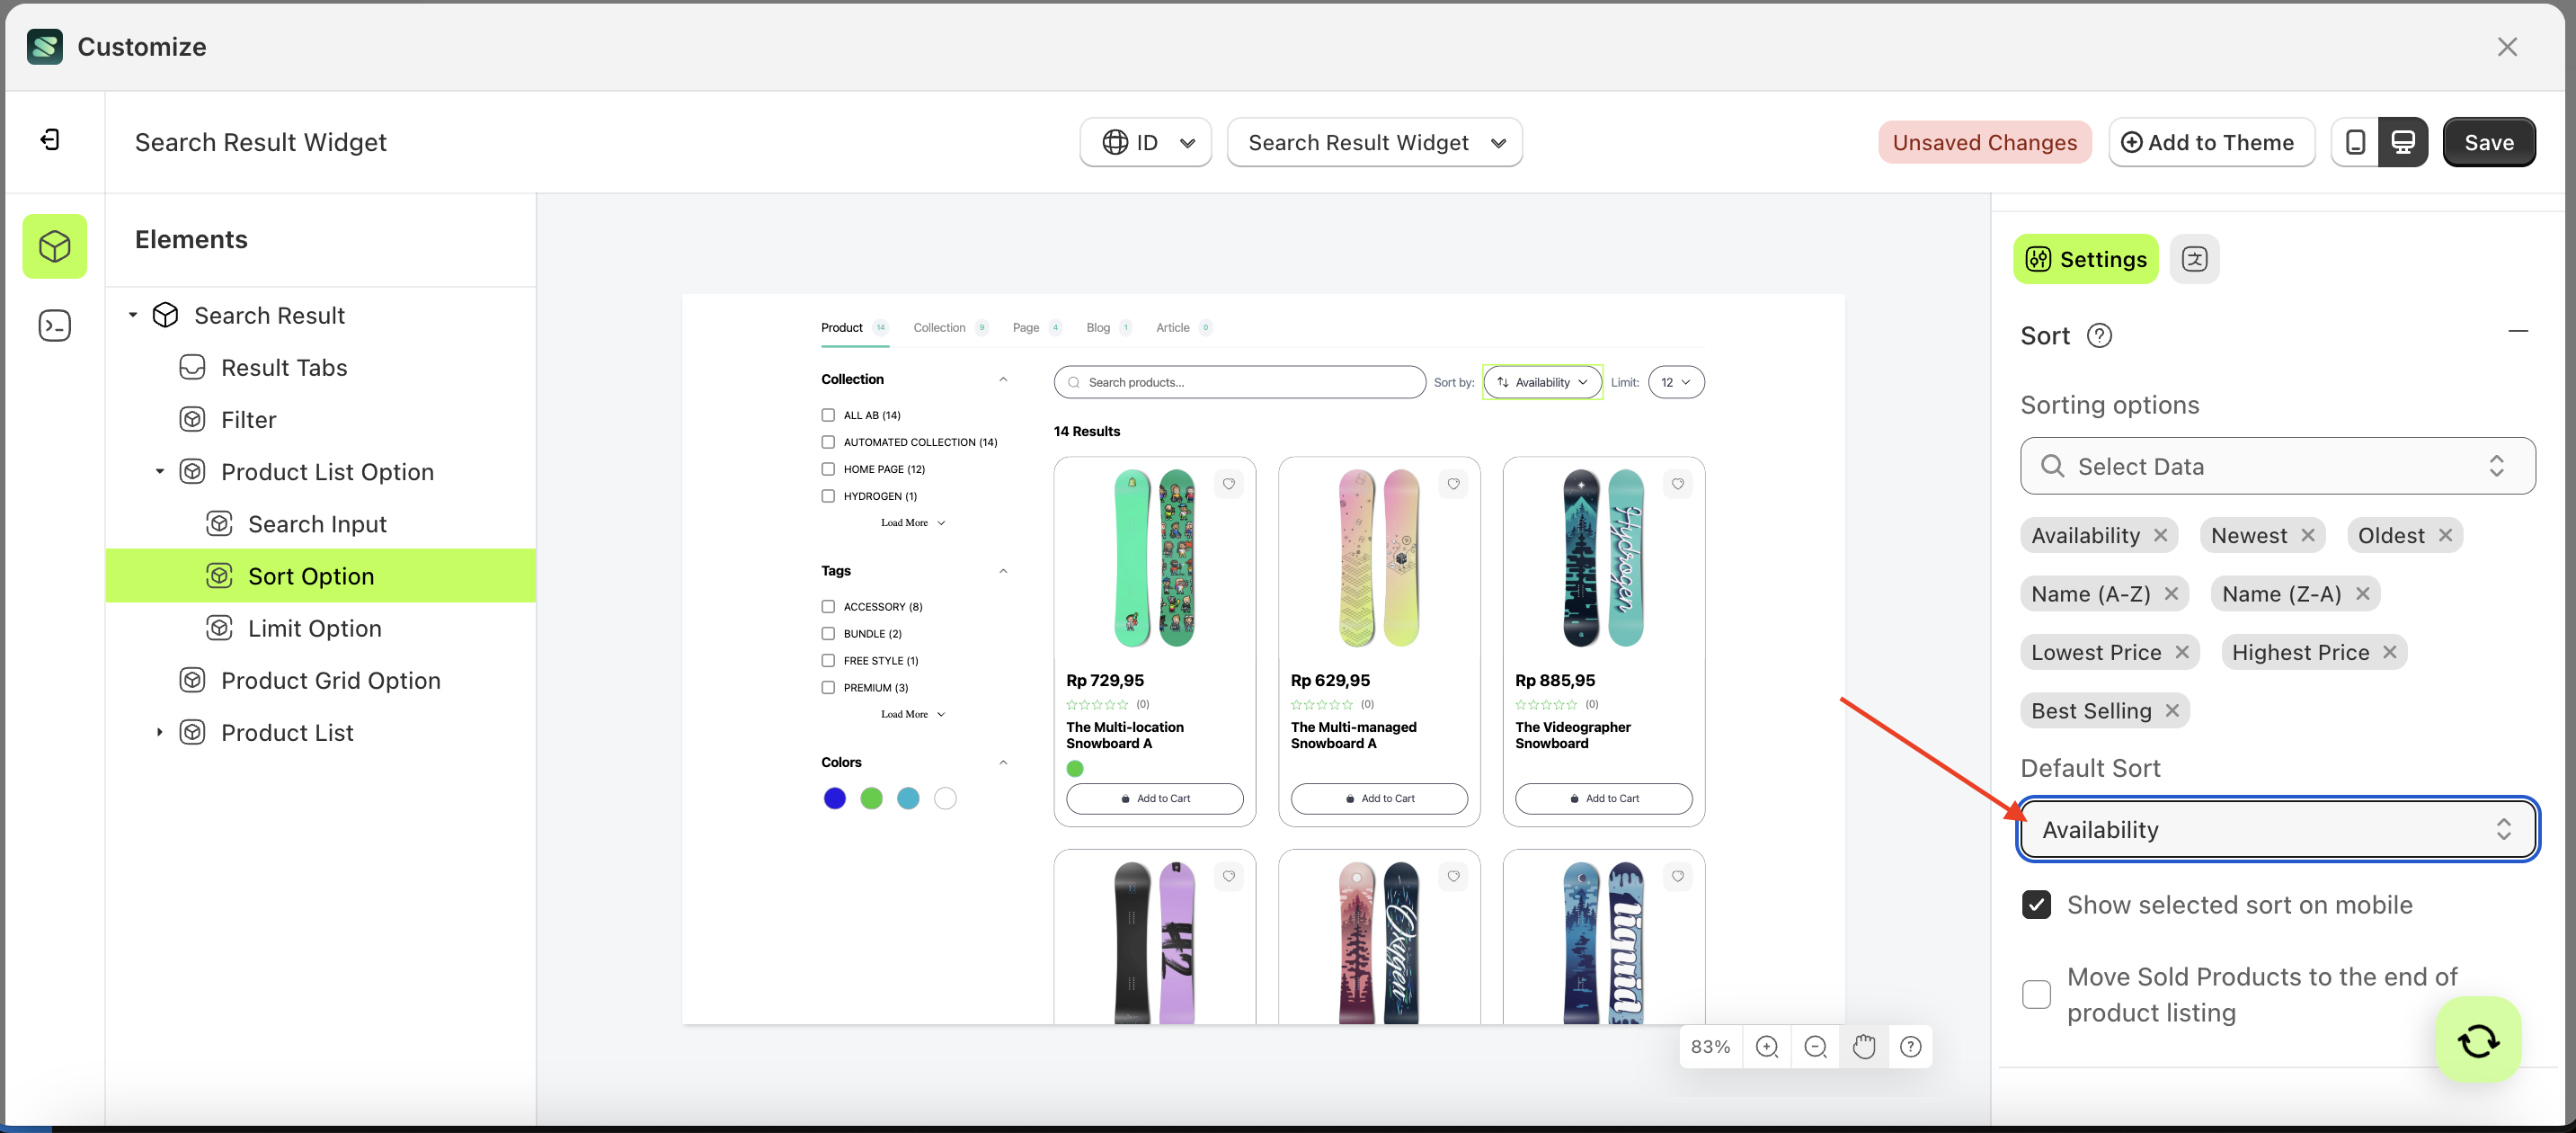Remove the Best Selling sort tag
Screen dimensions: 2576x1133
tap(2172, 711)
